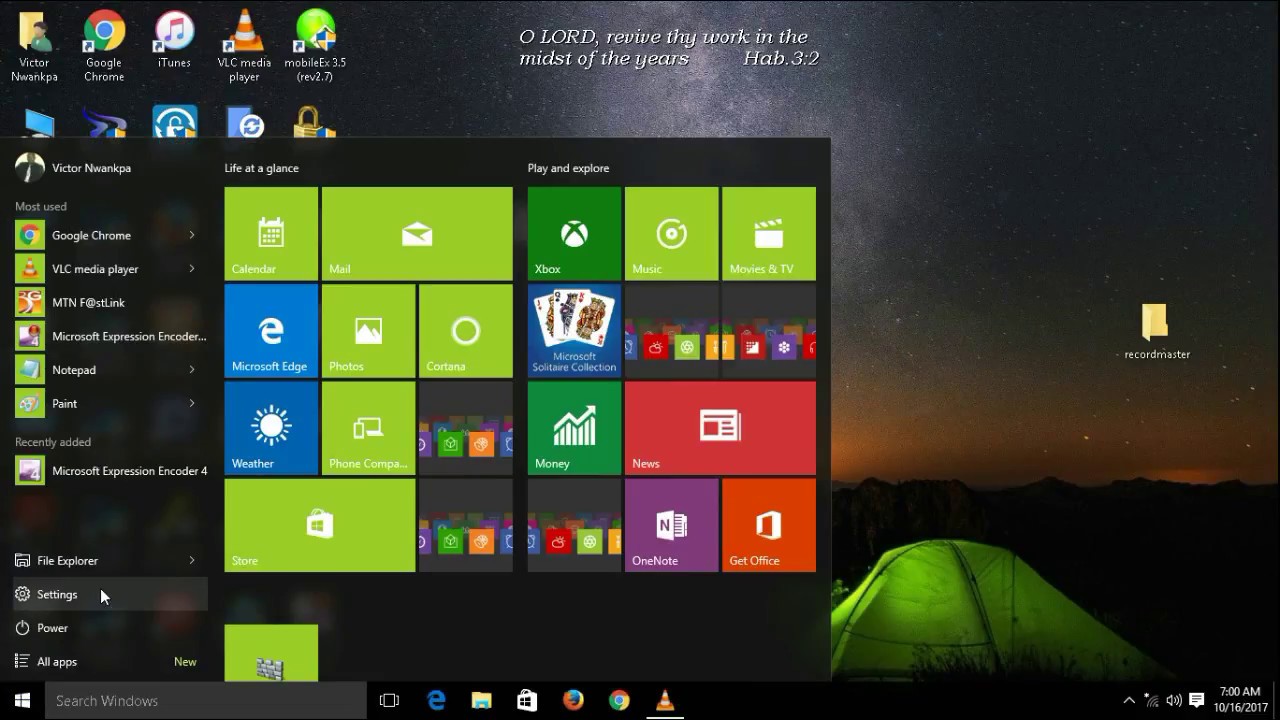Screen dimensions: 1280x720
Task: Open the Music tile
Action: 671,233
